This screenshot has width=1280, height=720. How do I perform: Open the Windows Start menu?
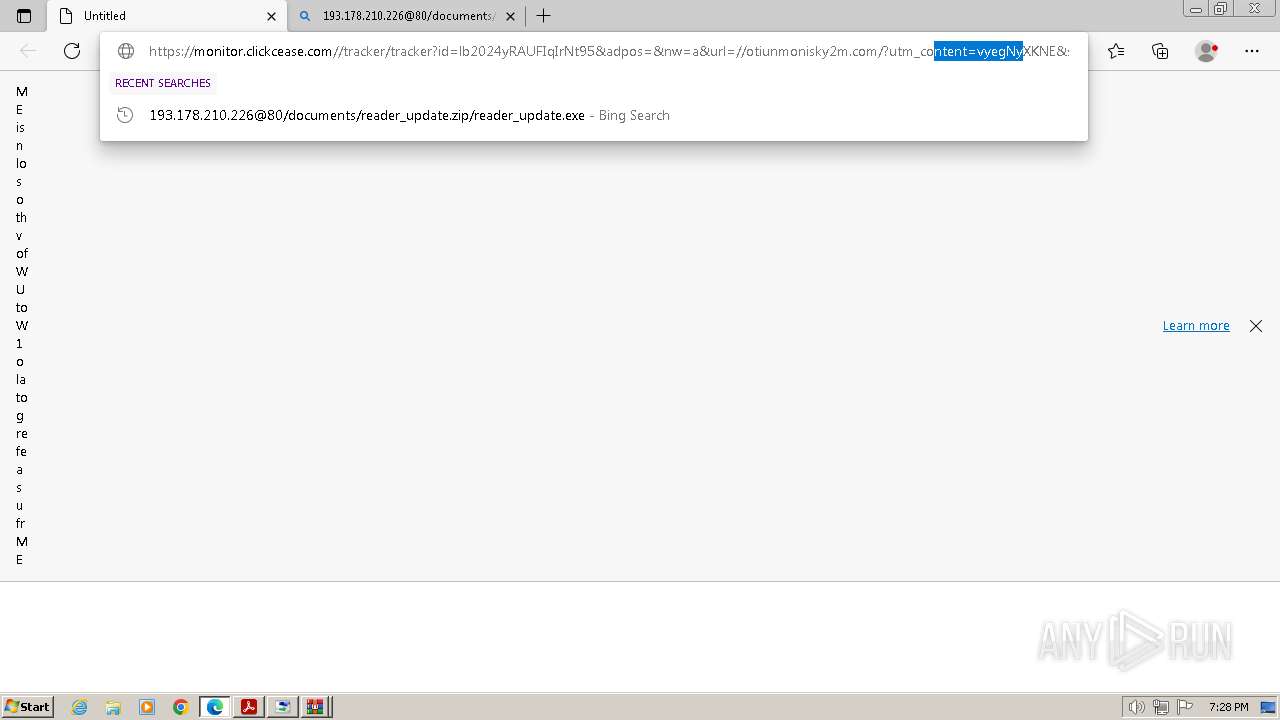point(28,707)
